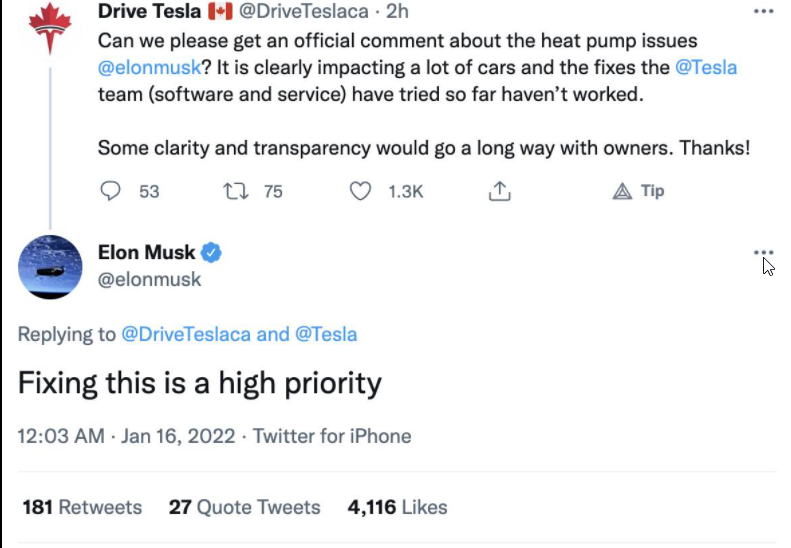Screen dimensions: 791x548
Task: Open more options on Drive Tesla tweet
Action: pyautogui.click(x=763, y=11)
